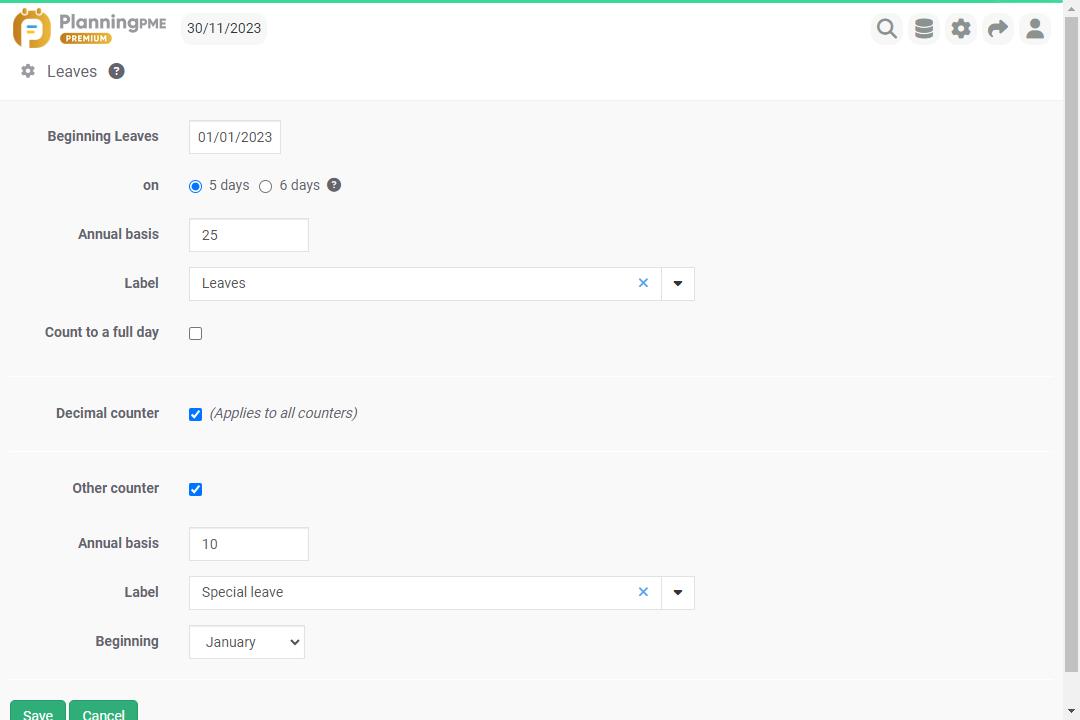Screen dimensions: 1080x720
Task: Show help tooltip beside 6 days
Action: point(334,185)
